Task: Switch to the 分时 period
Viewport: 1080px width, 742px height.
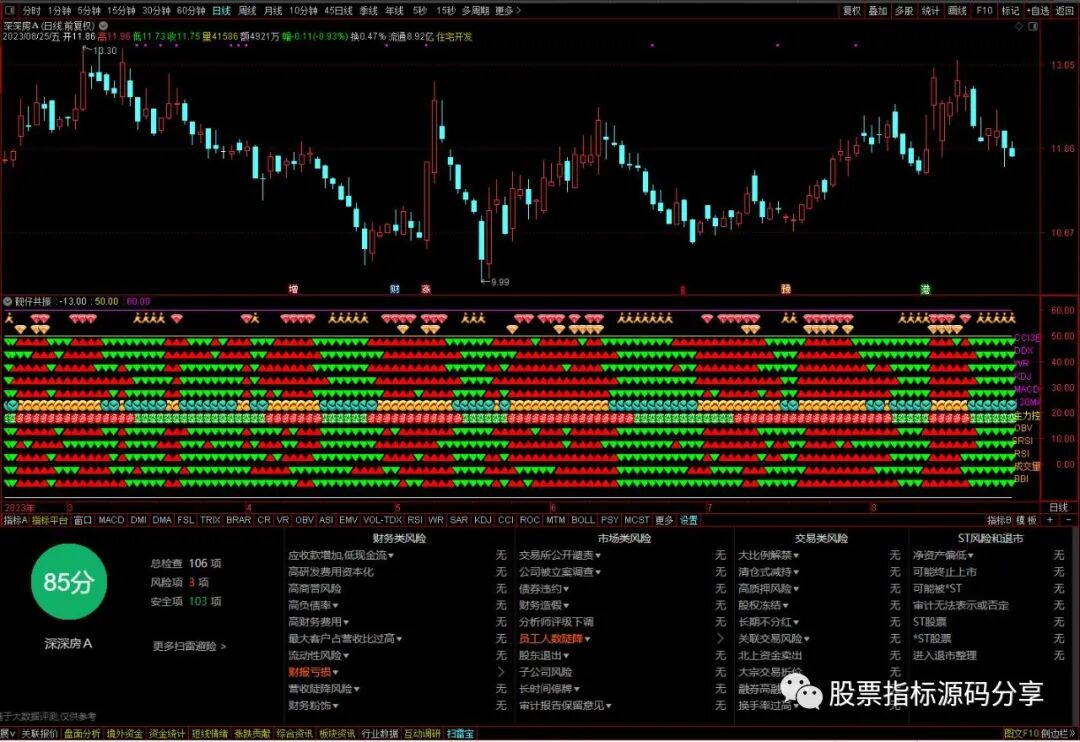Action: [x=32, y=11]
